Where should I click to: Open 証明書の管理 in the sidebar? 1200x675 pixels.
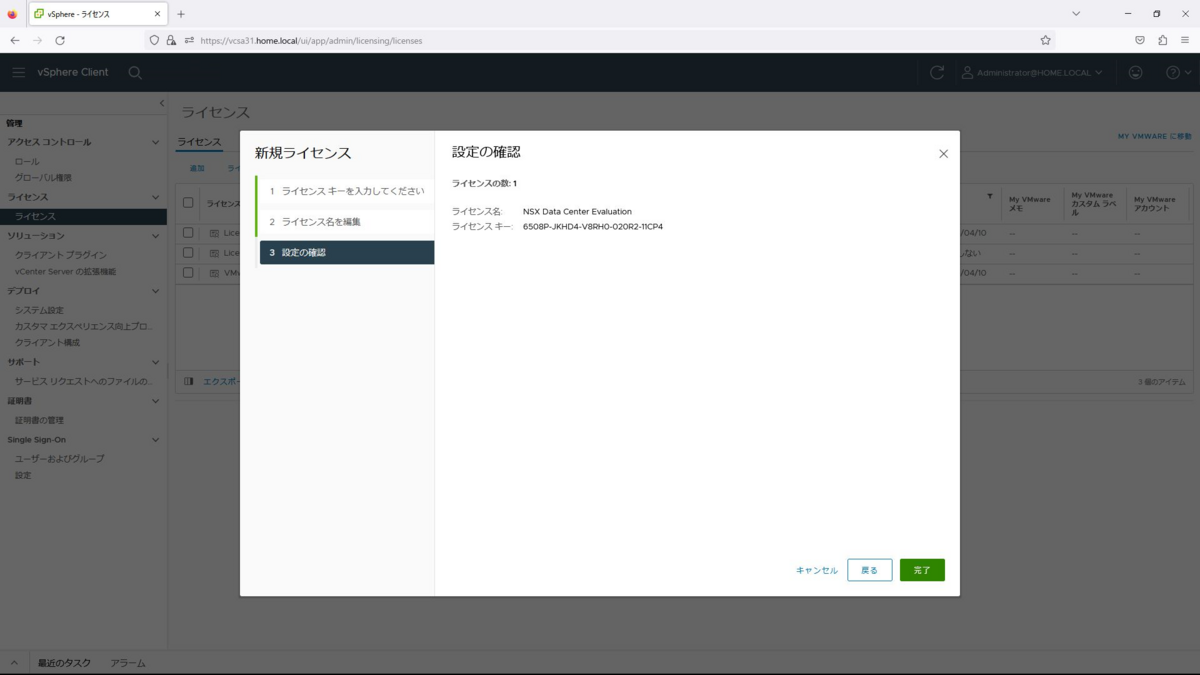(39, 420)
